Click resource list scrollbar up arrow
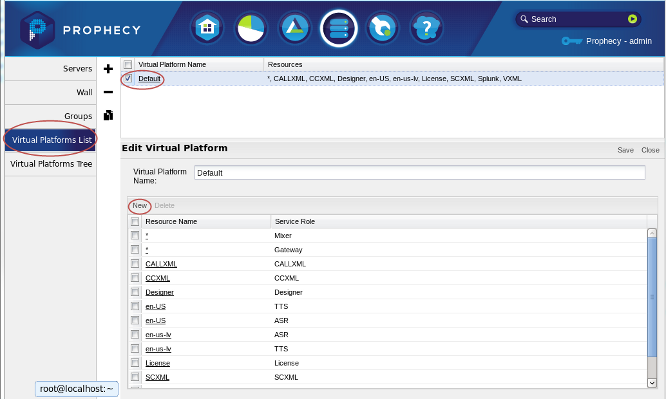 point(652,233)
